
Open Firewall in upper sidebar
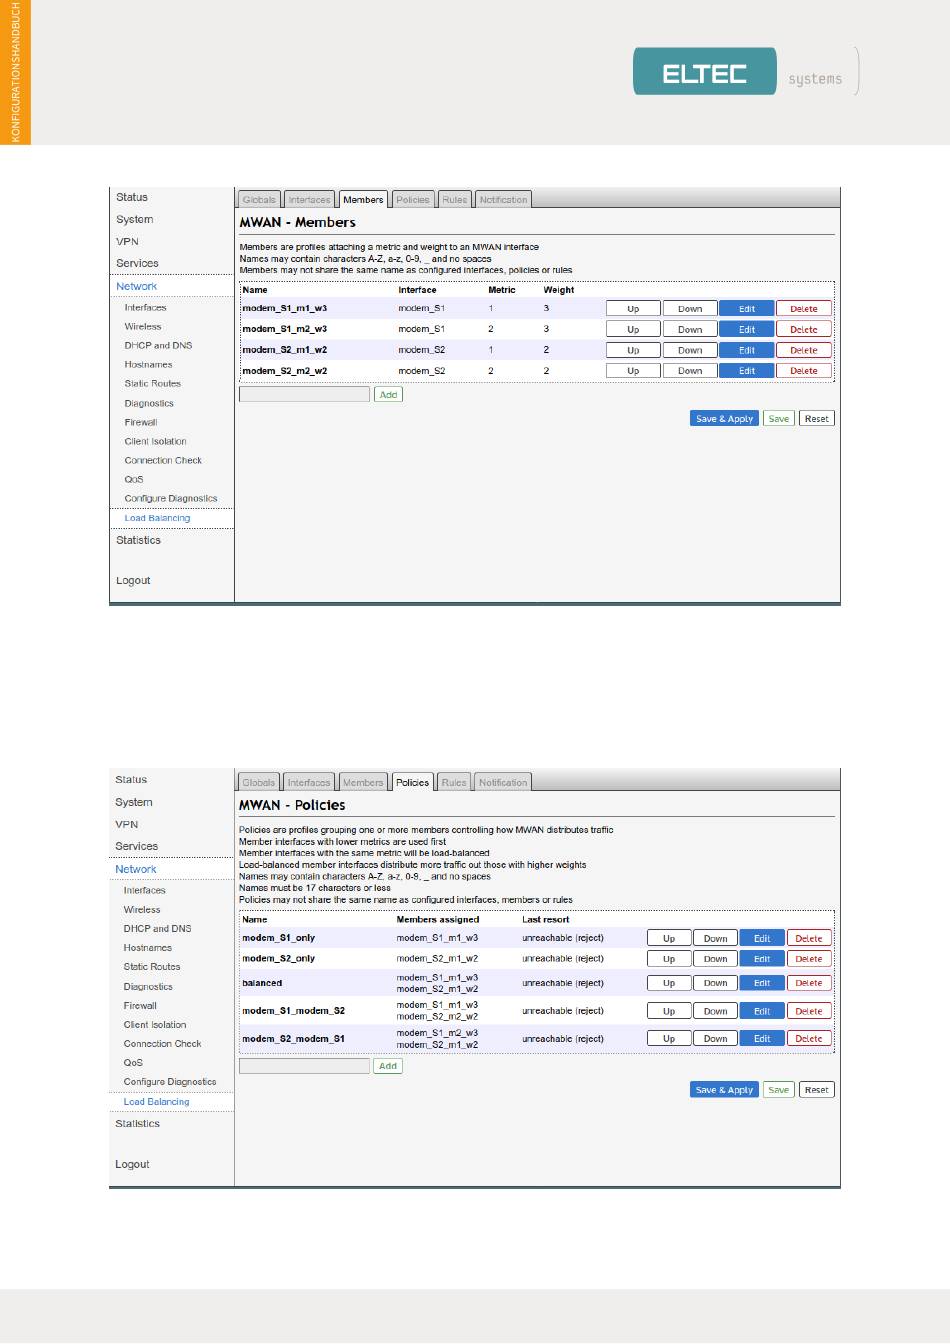point(141,422)
